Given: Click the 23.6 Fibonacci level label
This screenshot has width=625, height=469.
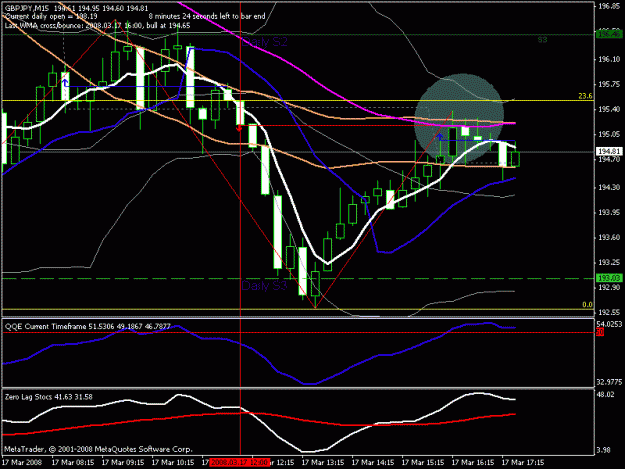Looking at the screenshot, I should 585,96.
